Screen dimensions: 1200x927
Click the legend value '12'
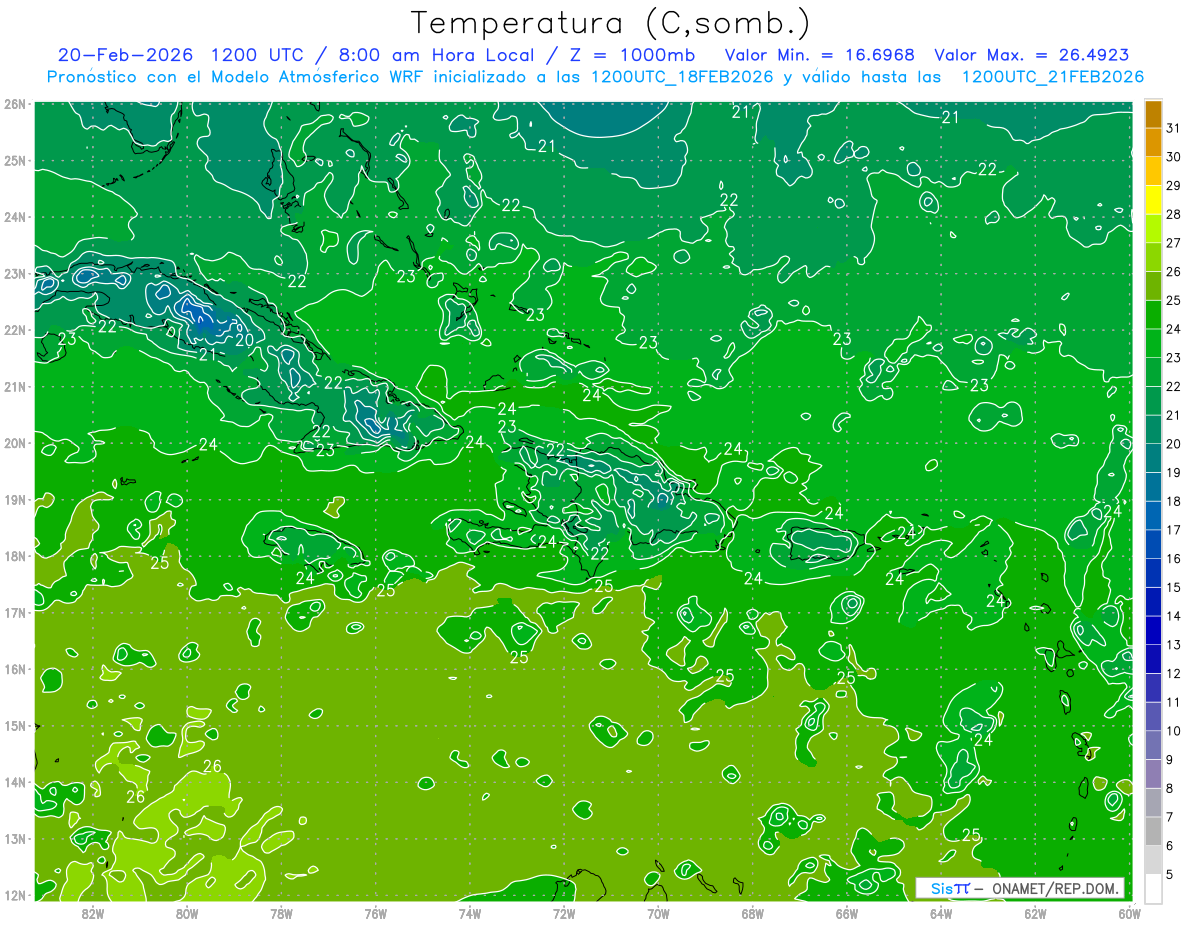1173,673
